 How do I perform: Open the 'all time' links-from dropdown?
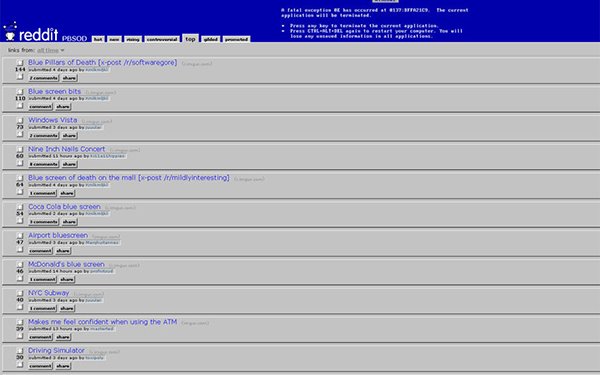[x=51, y=50]
